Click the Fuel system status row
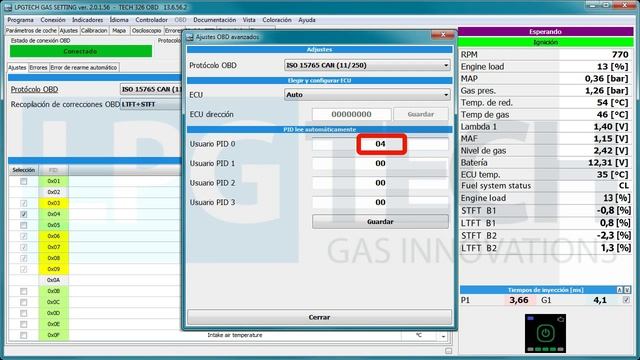 [x=546, y=186]
